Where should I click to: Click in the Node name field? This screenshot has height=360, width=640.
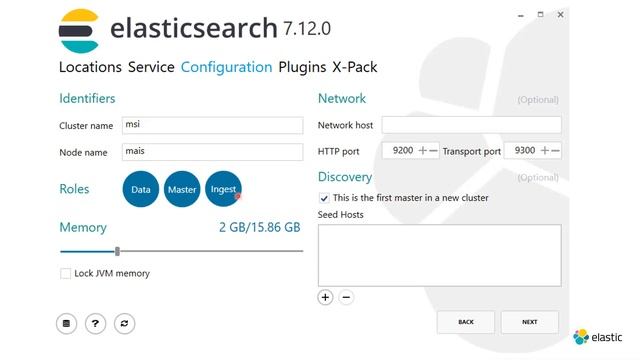(212, 152)
